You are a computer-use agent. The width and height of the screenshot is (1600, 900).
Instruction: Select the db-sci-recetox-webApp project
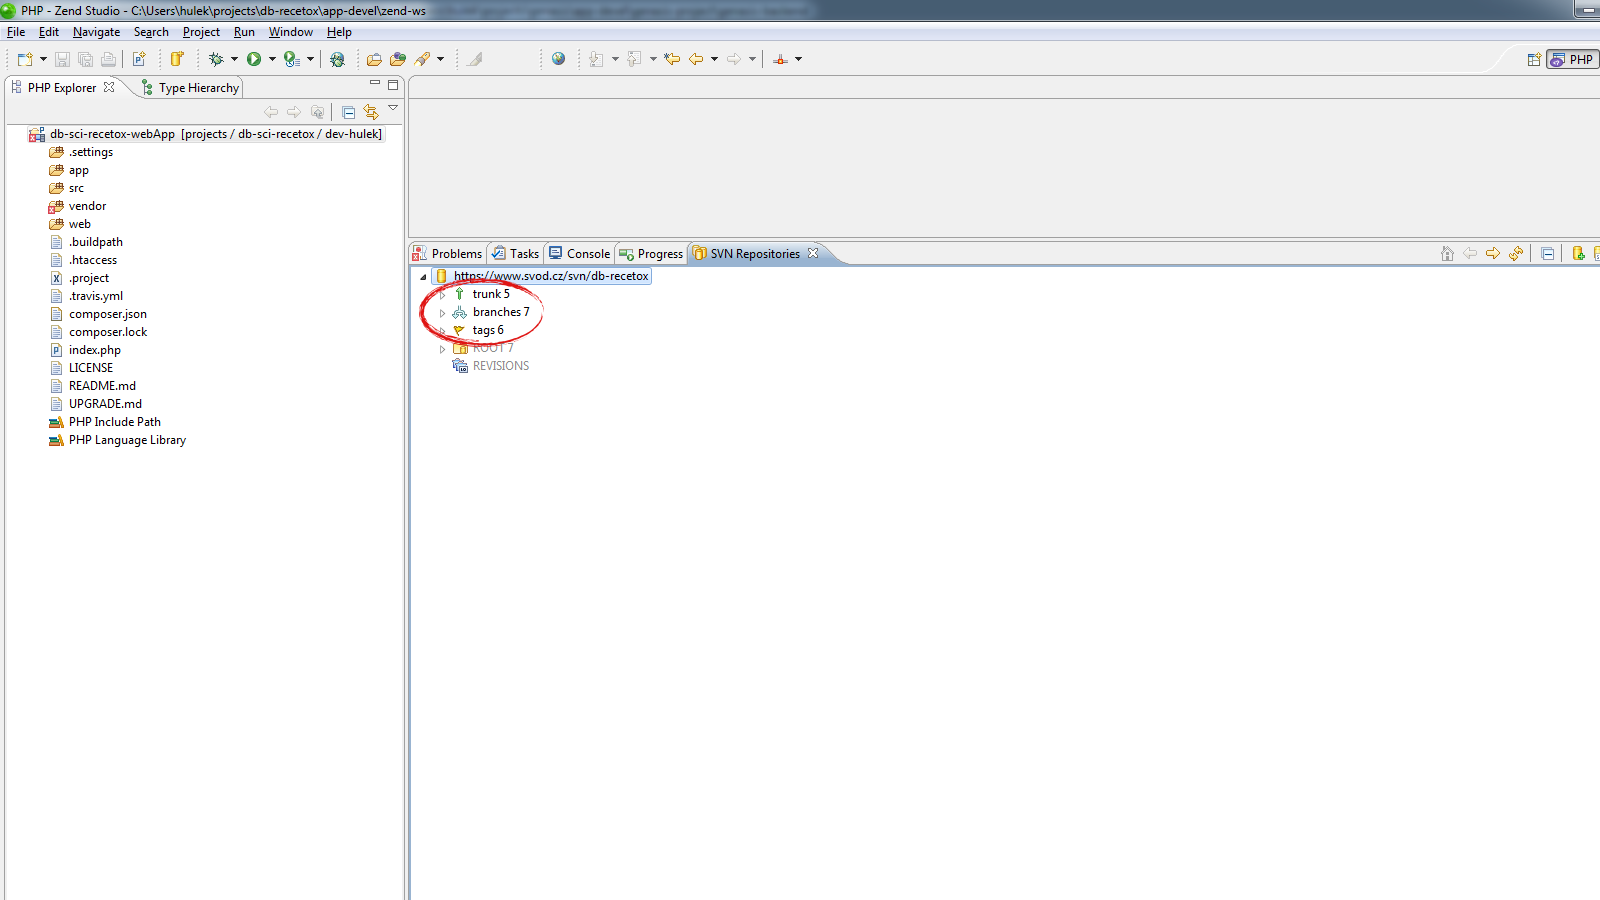[x=206, y=134]
